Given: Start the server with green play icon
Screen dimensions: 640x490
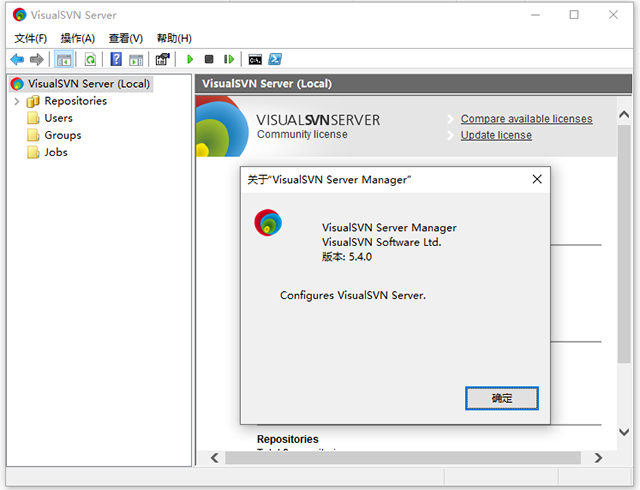Looking at the screenshot, I should tap(190, 60).
